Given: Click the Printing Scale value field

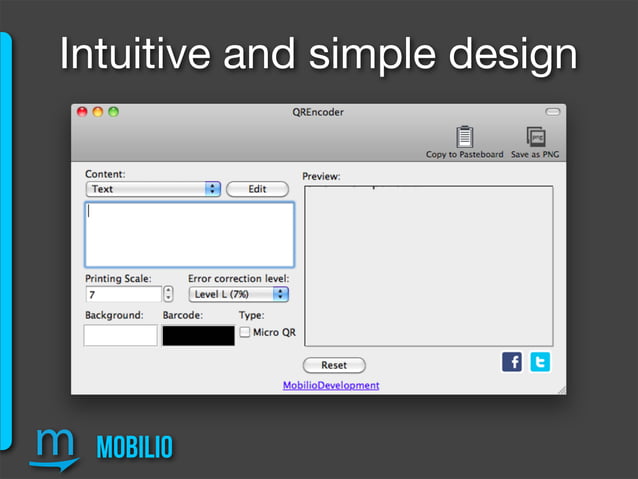Looking at the screenshot, I should [x=124, y=294].
